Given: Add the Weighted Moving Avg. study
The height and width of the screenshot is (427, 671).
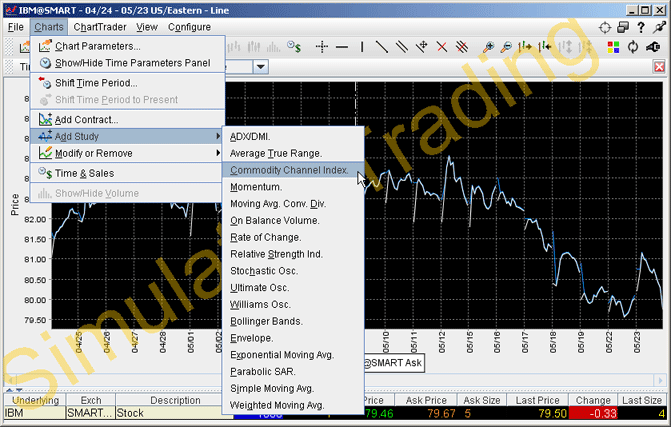Looking at the screenshot, I should [293, 405].
